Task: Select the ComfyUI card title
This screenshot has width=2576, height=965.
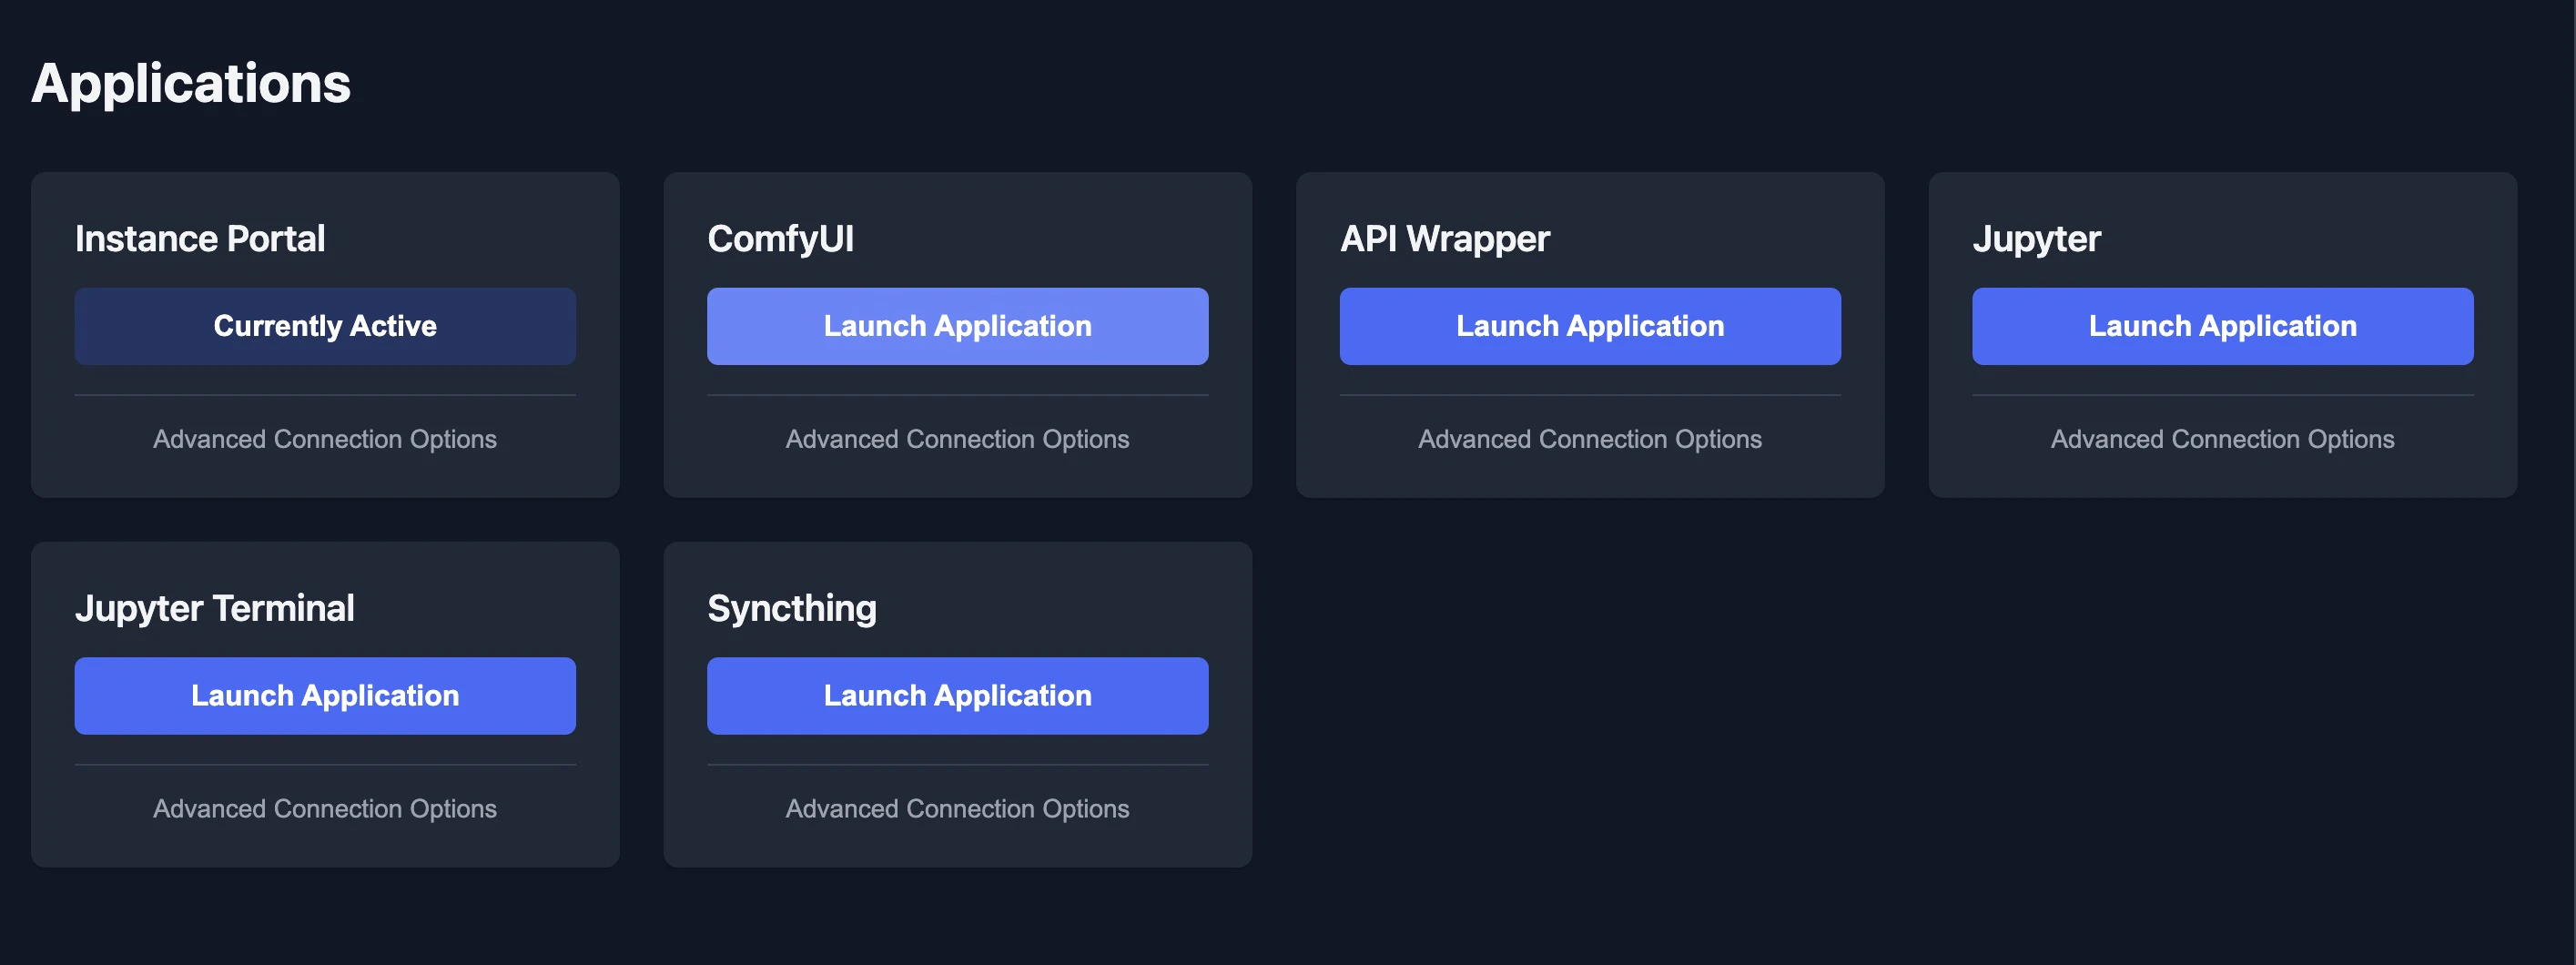Action: [781, 238]
